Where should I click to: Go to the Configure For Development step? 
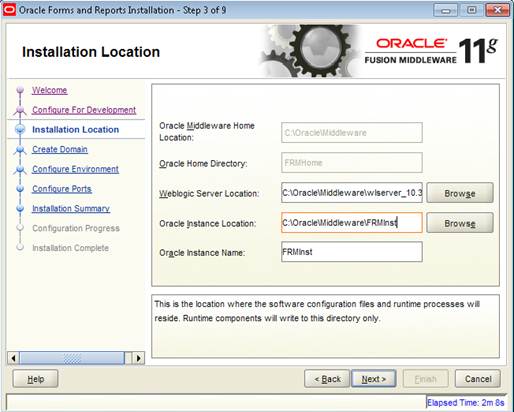(x=84, y=110)
